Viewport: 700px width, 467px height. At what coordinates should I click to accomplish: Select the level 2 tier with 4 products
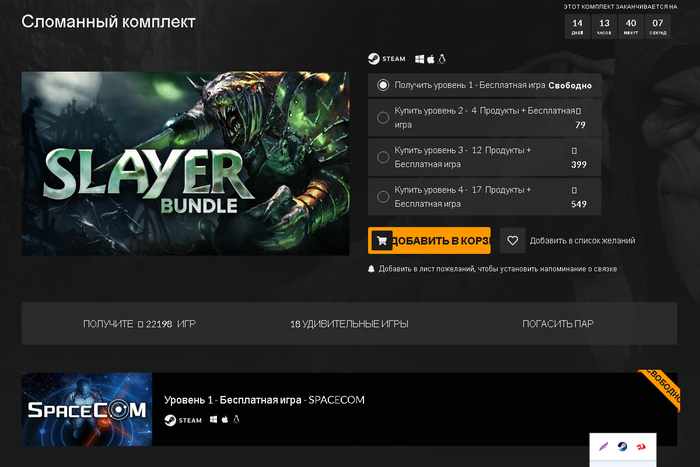coord(383,118)
